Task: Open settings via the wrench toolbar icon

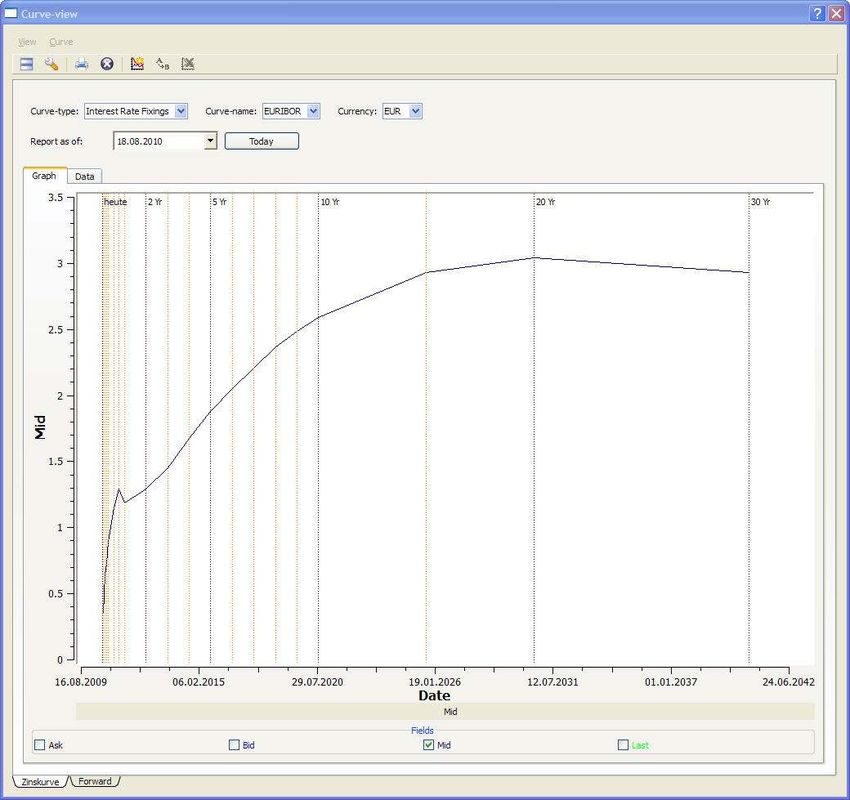Action: tap(51, 64)
